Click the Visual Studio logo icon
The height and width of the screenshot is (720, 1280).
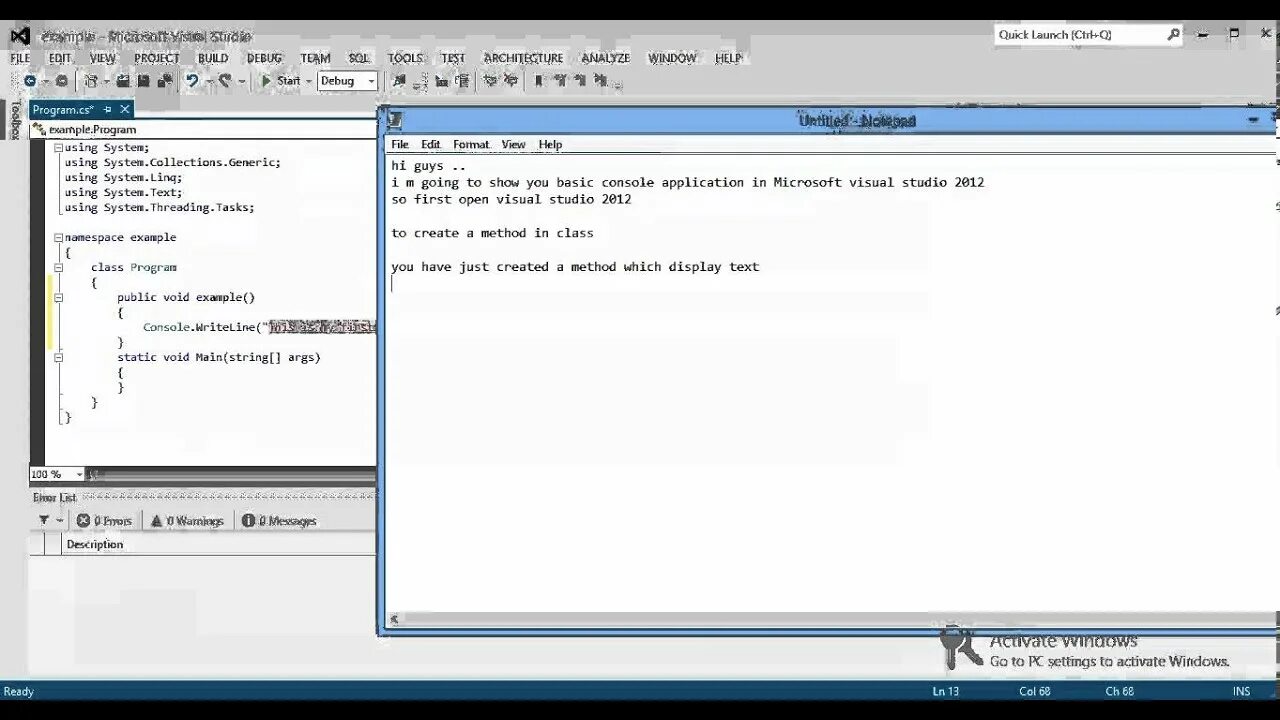20,36
